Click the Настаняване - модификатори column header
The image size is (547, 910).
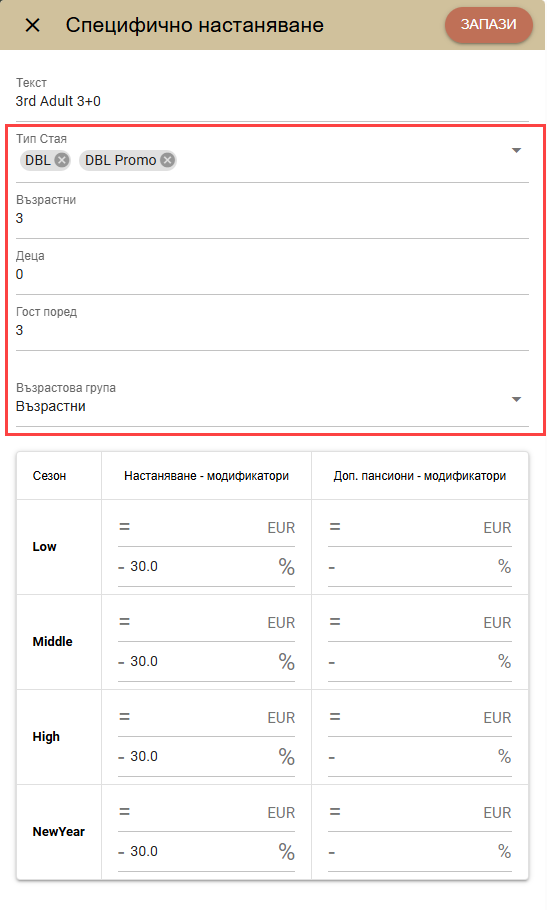(x=207, y=476)
